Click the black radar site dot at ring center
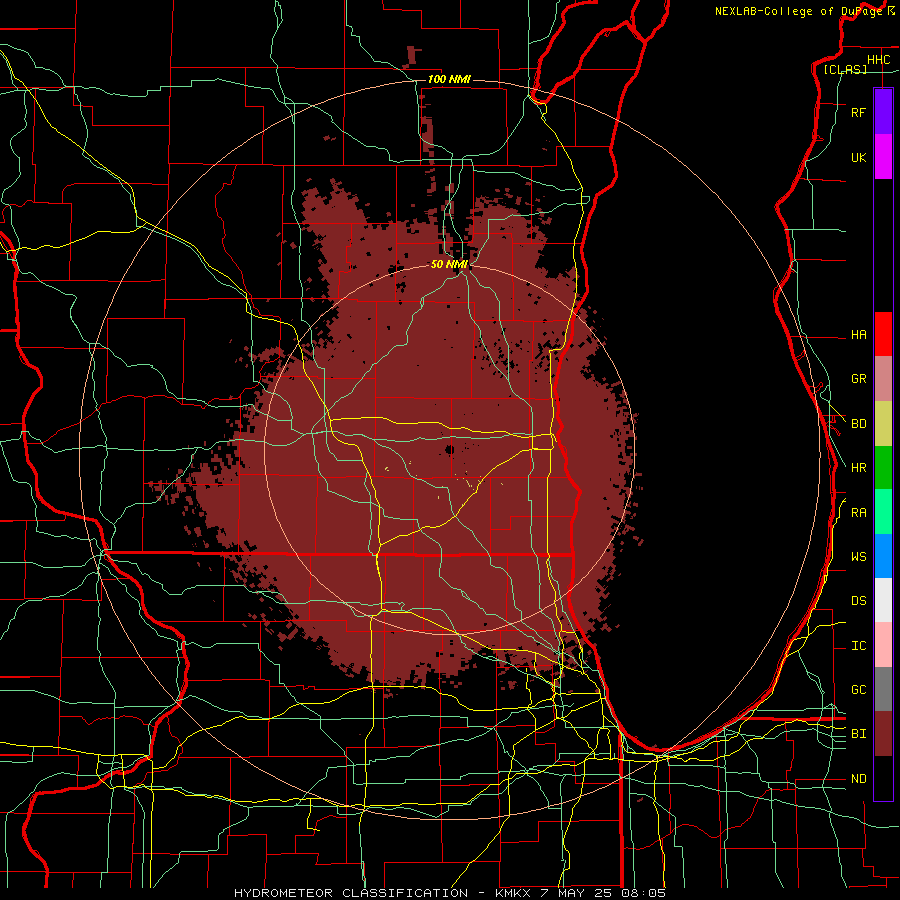Screen dimensions: 900x900 tap(449, 449)
